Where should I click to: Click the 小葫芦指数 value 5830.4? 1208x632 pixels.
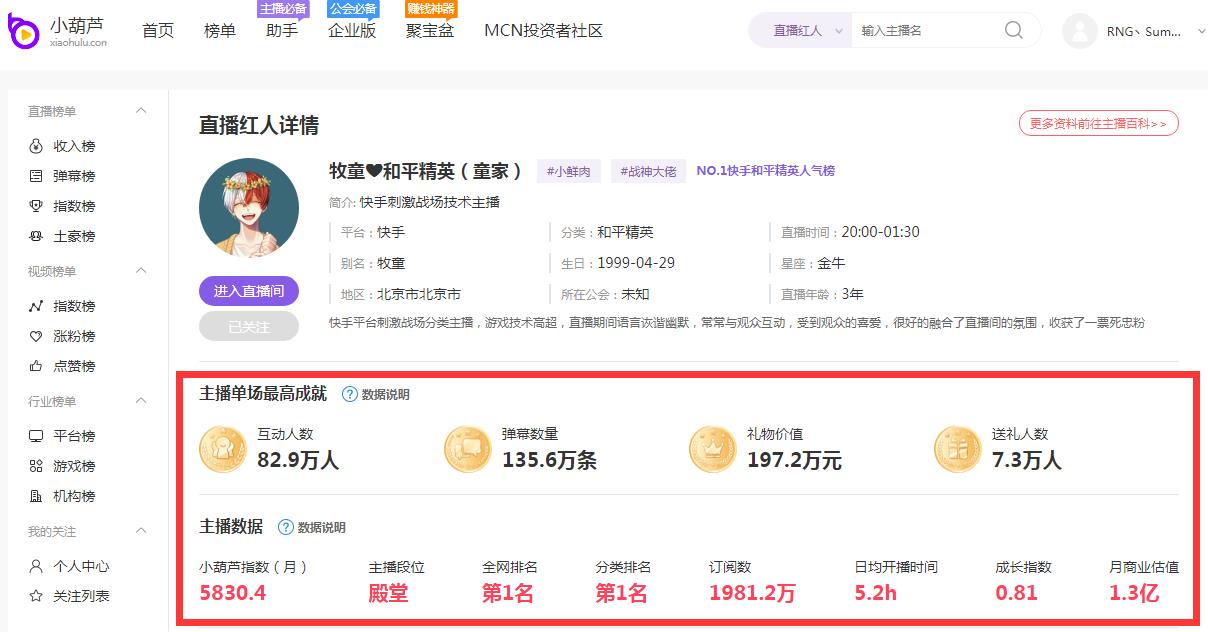coord(233,593)
